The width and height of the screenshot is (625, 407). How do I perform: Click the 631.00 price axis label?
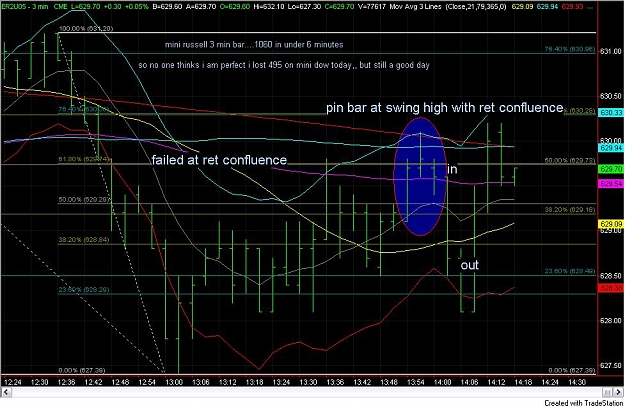click(611, 51)
